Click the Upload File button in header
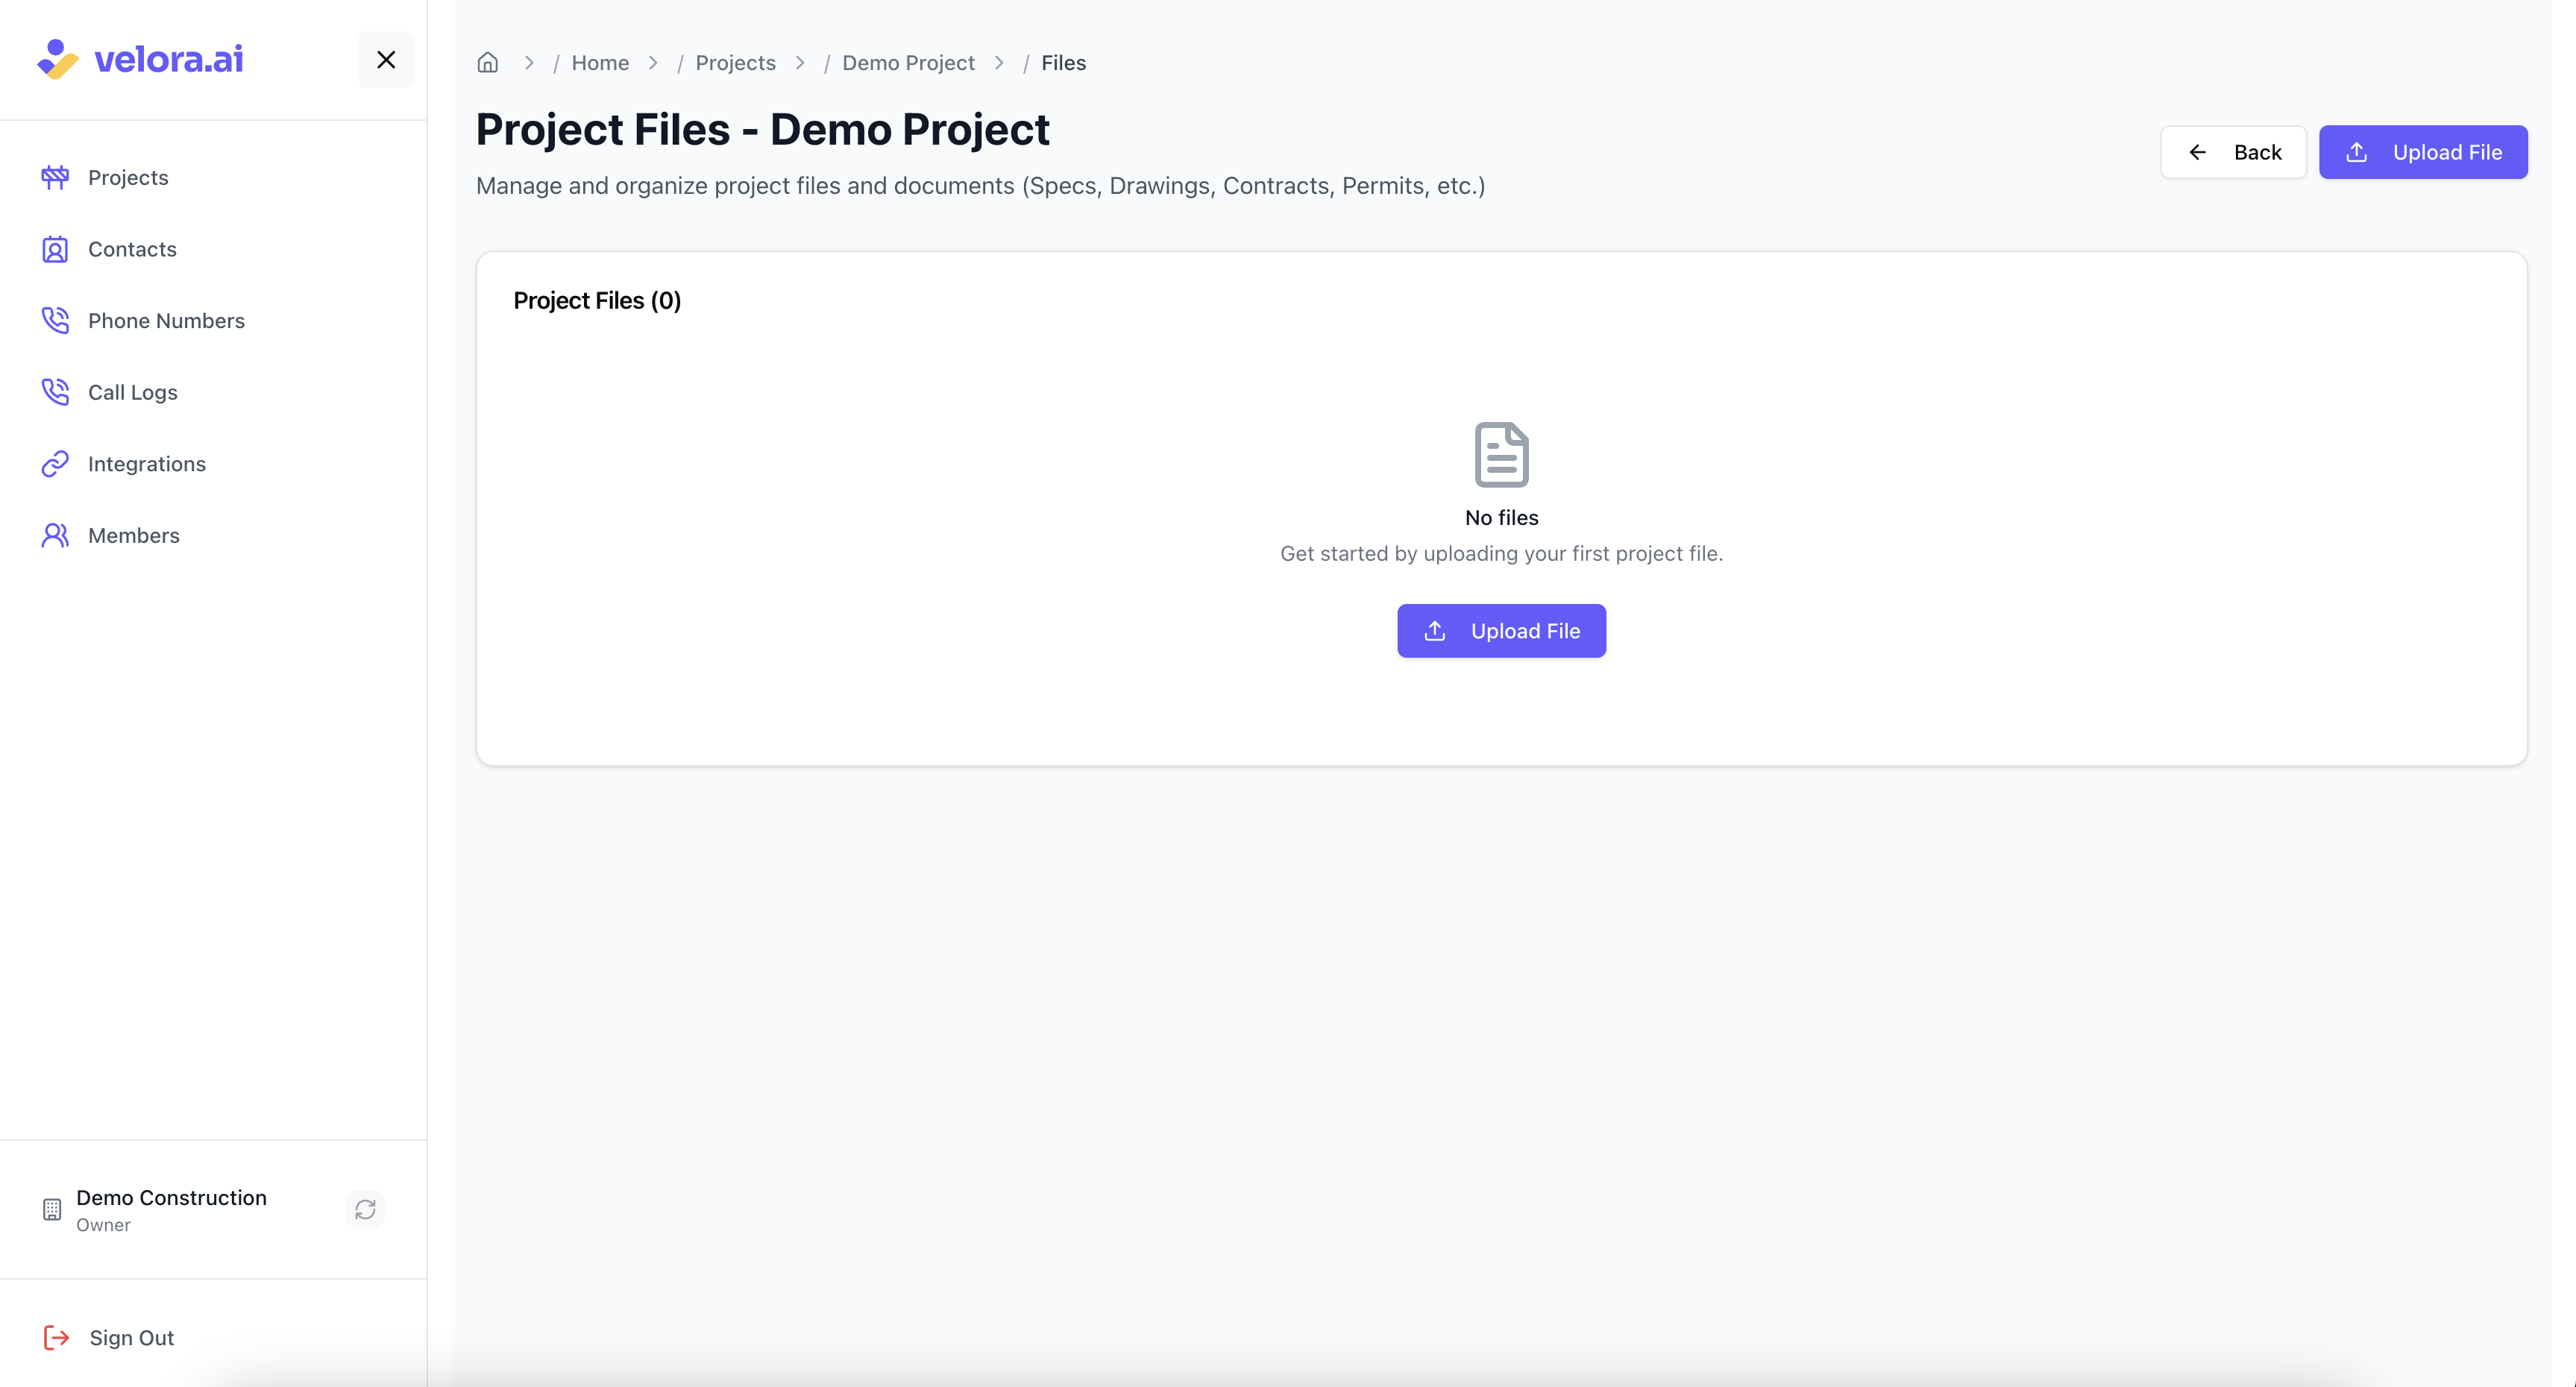The image size is (2576, 1387). (x=2423, y=152)
